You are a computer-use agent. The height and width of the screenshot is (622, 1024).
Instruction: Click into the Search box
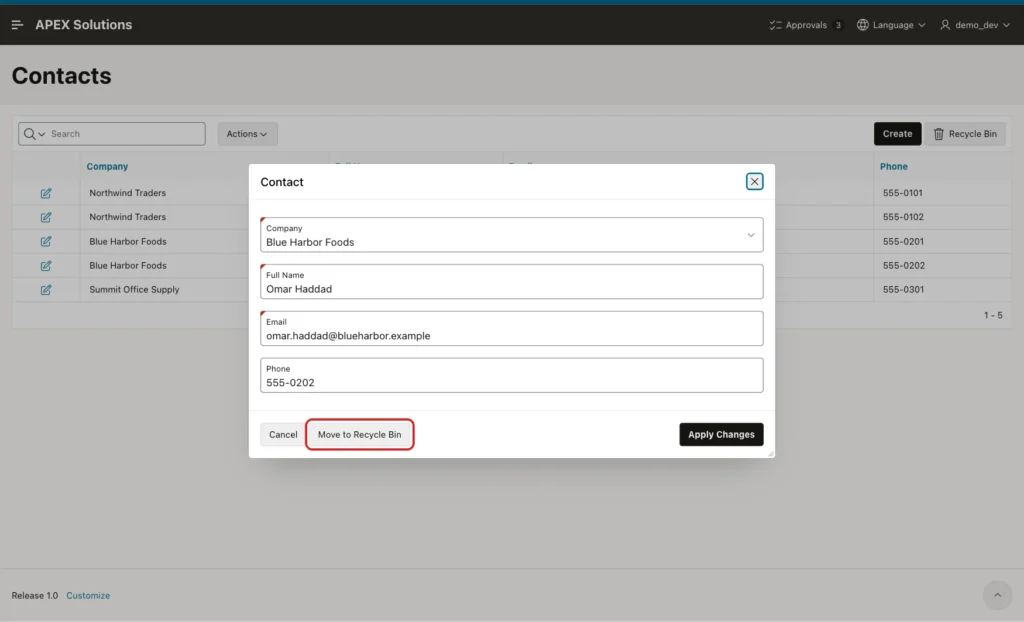point(125,134)
